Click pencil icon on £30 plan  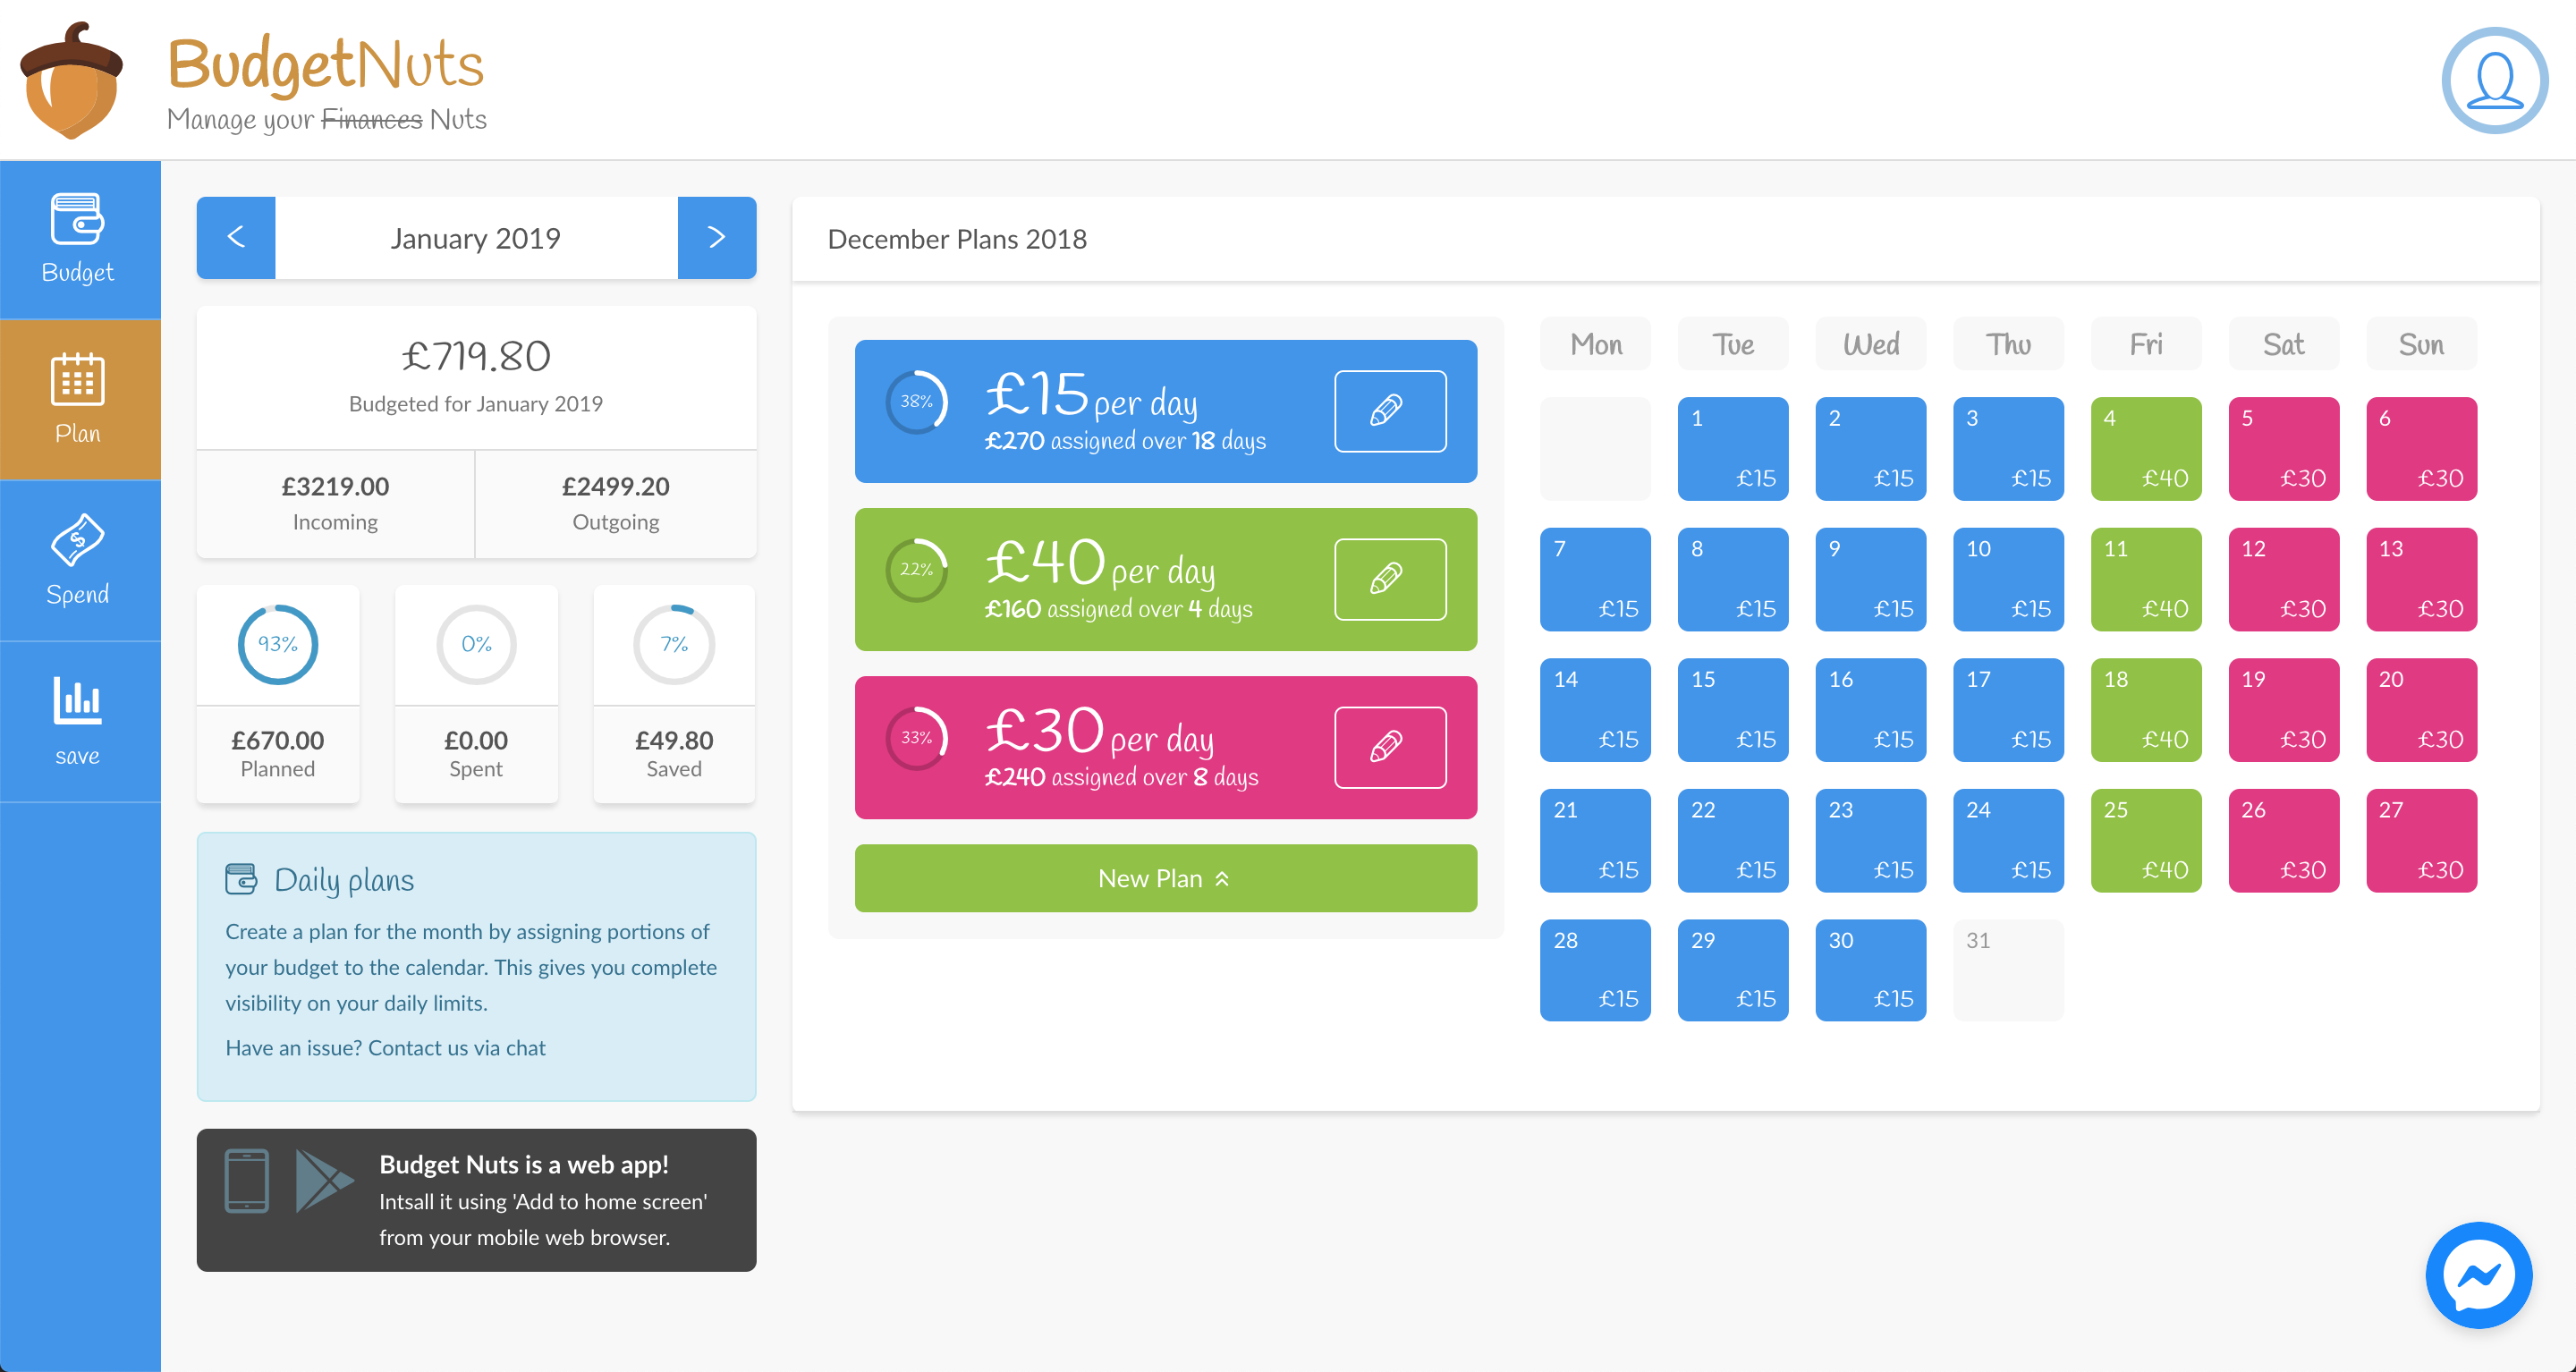[x=1389, y=747]
